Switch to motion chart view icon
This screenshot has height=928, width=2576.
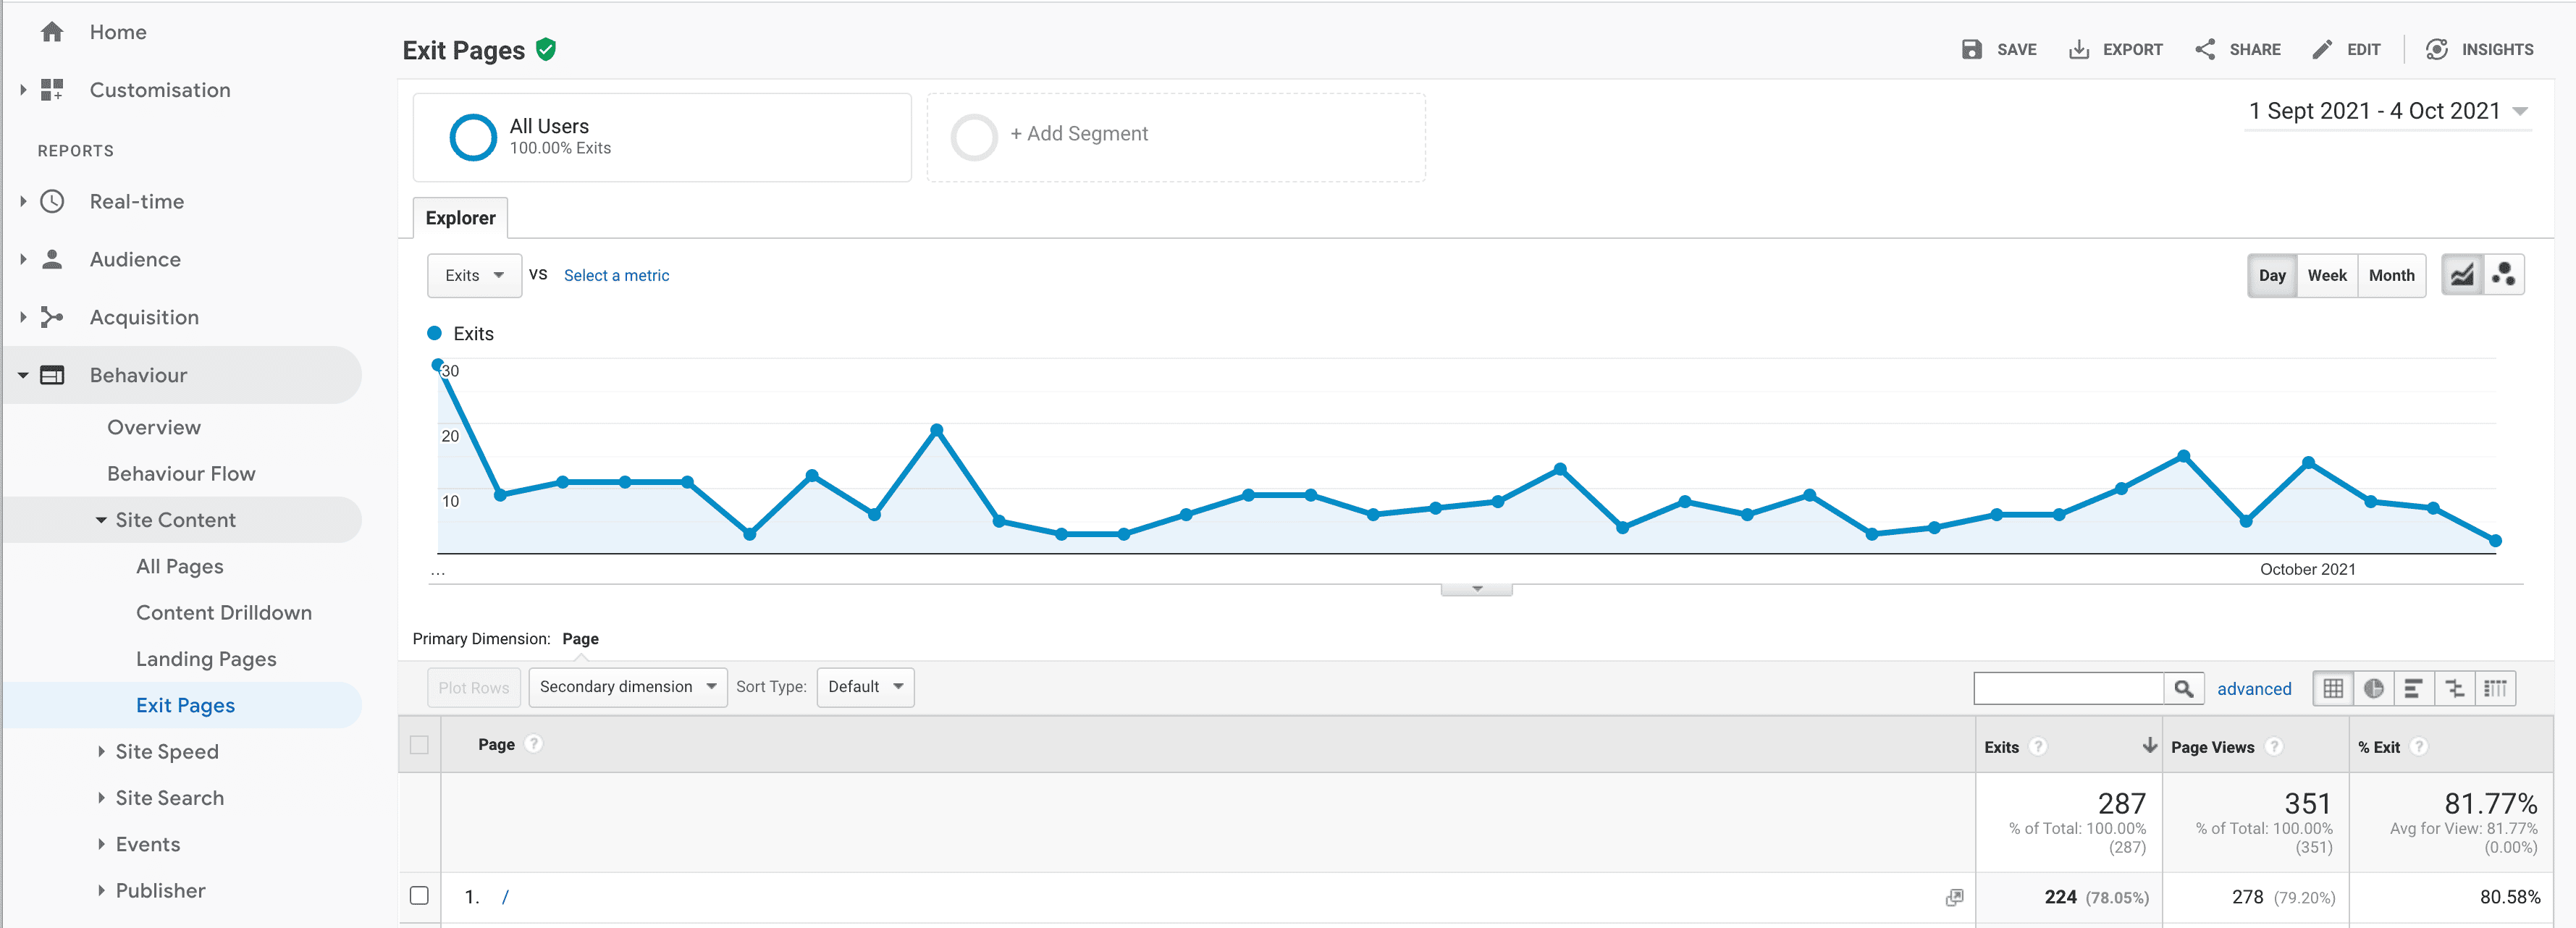tap(2503, 275)
